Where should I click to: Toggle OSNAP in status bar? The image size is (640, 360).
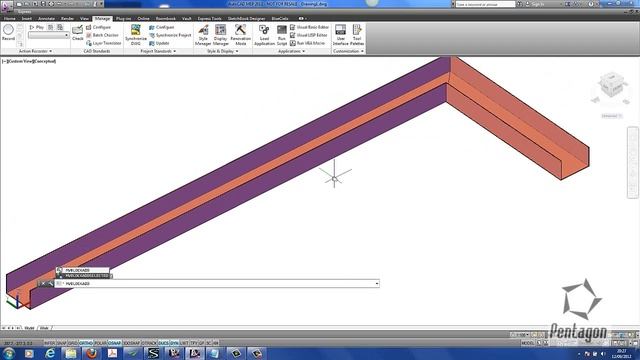(x=115, y=343)
